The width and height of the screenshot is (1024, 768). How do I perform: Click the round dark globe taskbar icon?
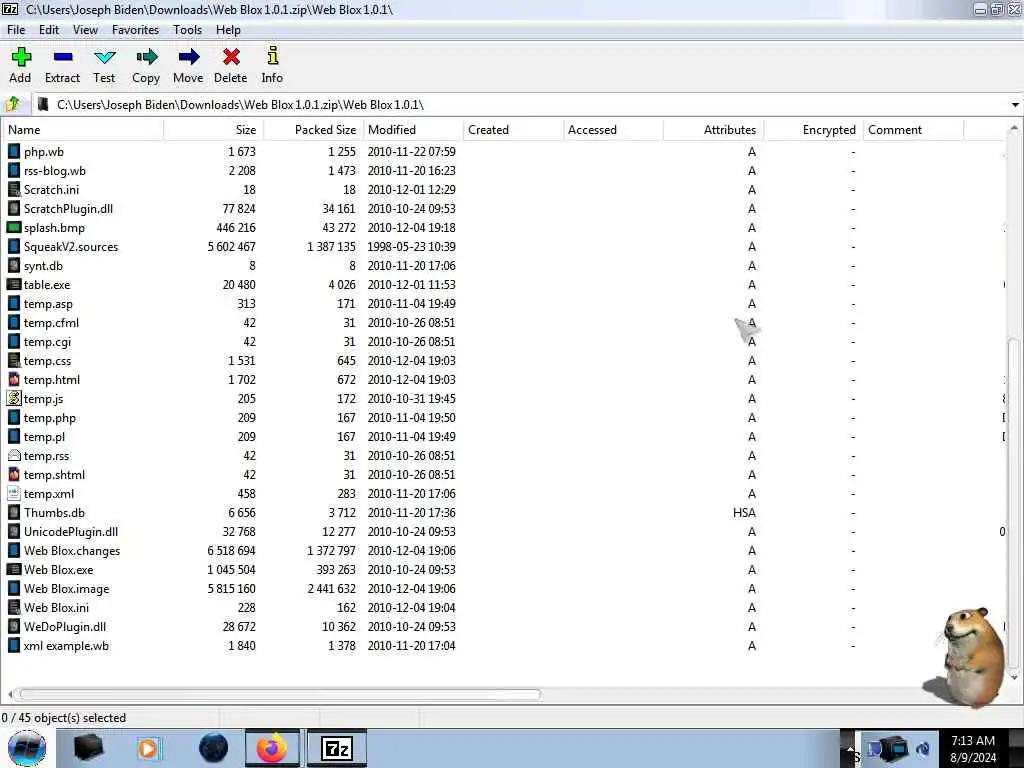(x=214, y=748)
